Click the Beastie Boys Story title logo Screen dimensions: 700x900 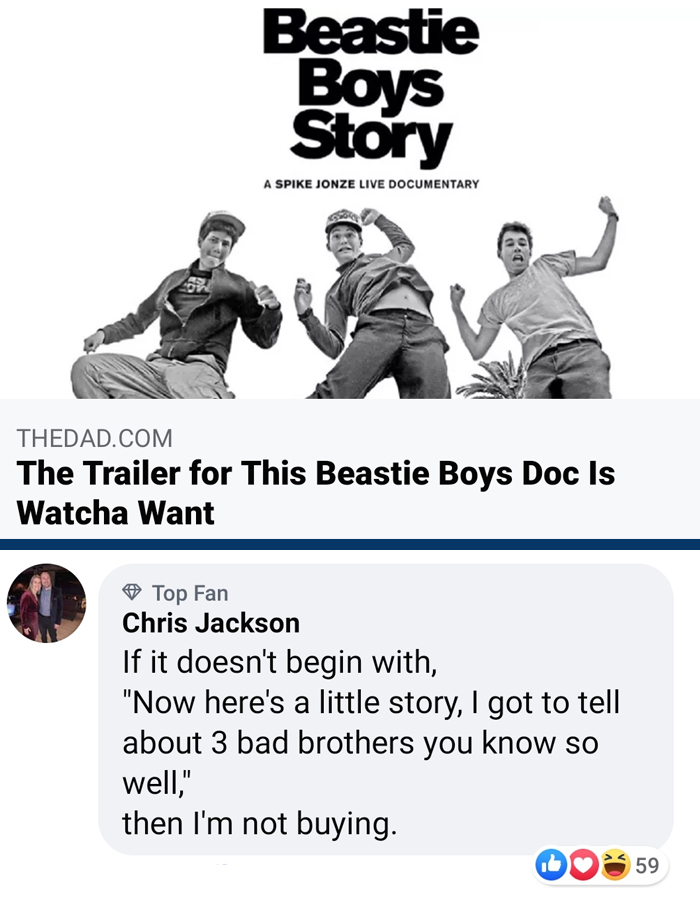(371, 86)
